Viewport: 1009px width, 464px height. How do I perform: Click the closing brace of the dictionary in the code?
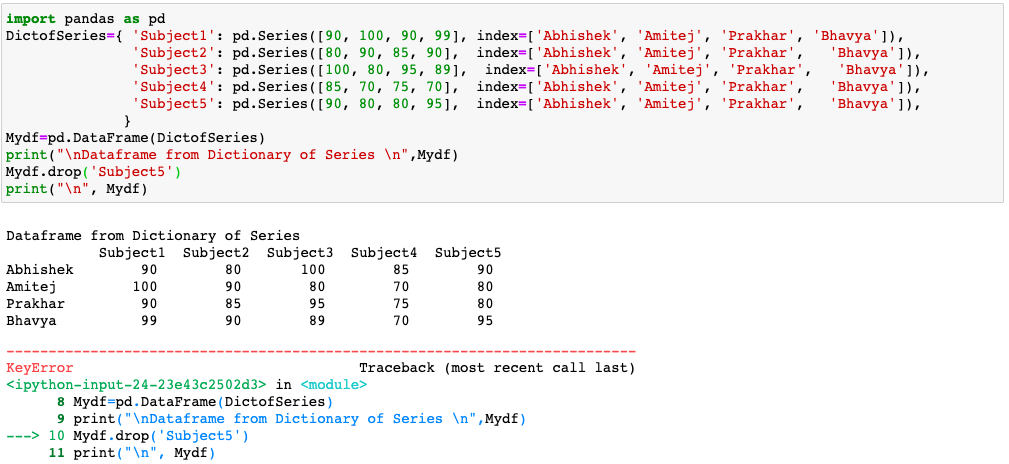point(127,121)
